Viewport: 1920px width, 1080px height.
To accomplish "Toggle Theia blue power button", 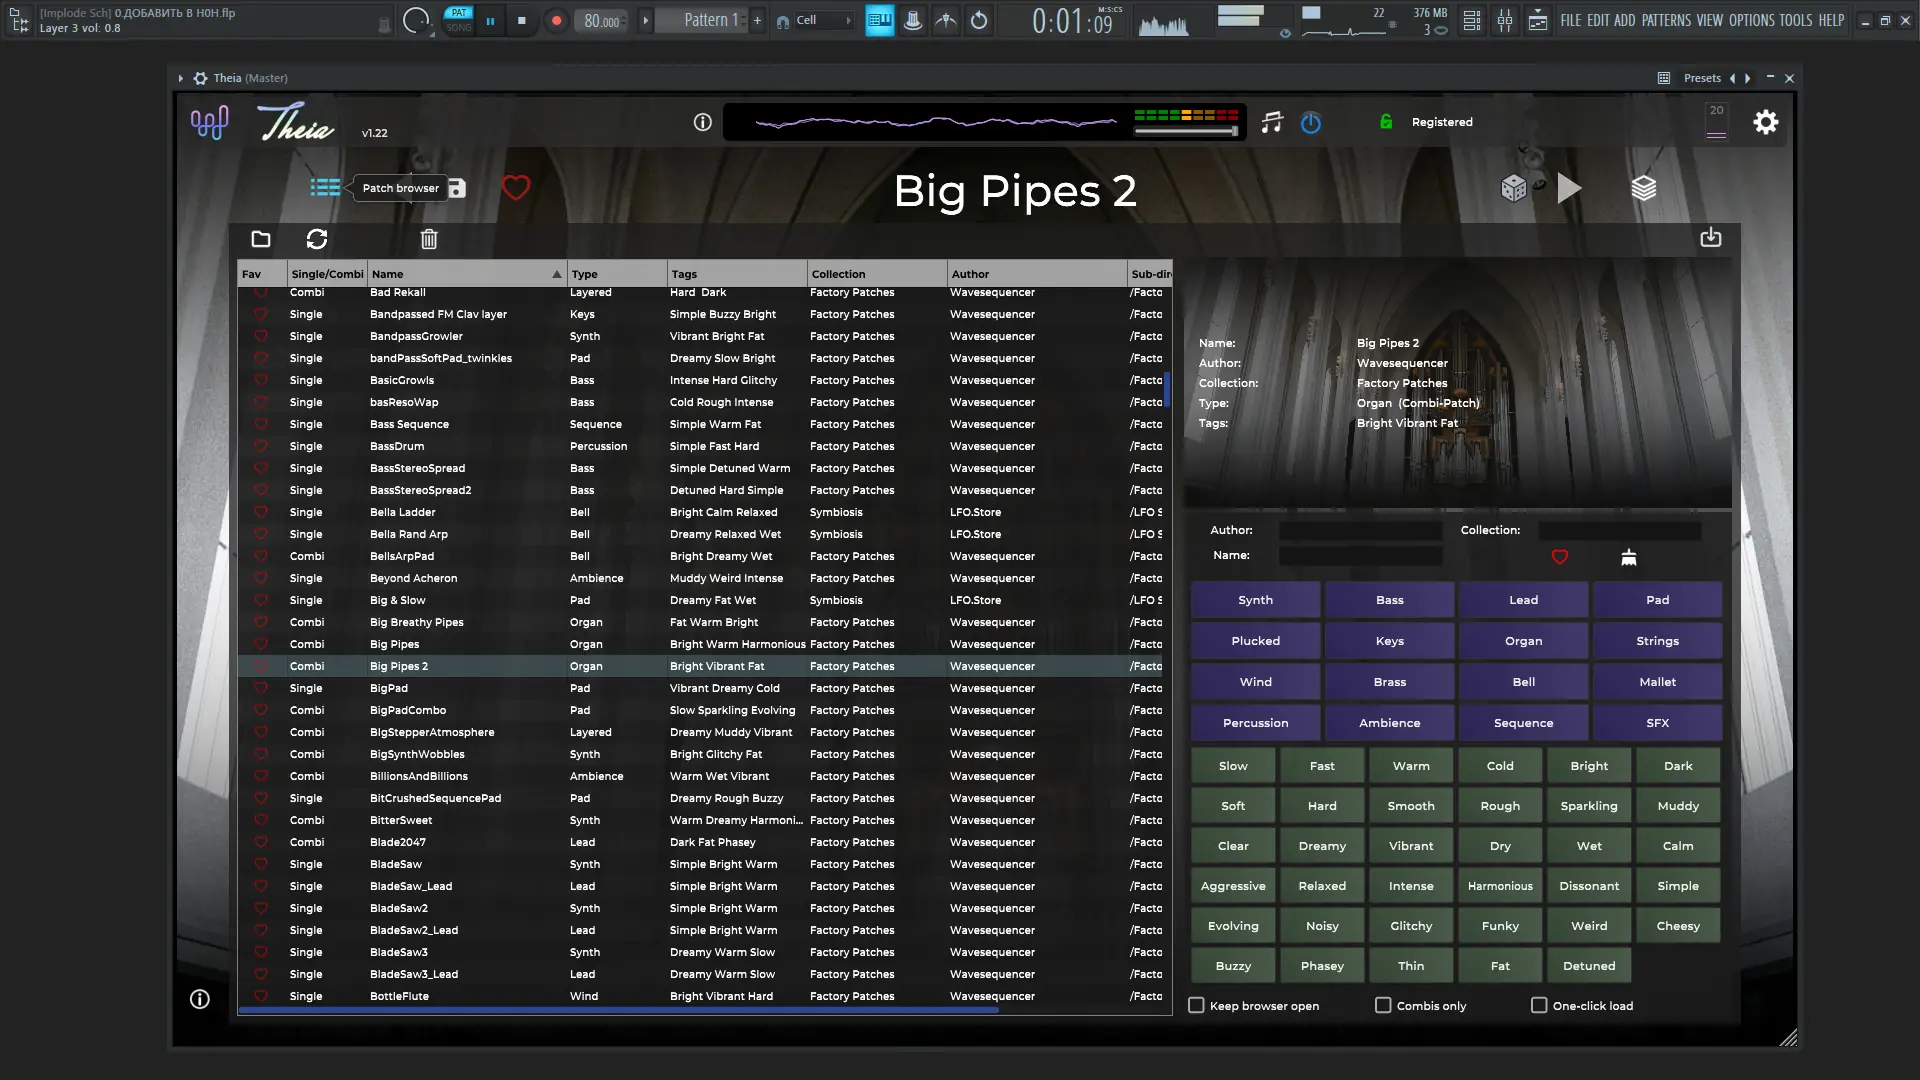I will coord(1311,123).
